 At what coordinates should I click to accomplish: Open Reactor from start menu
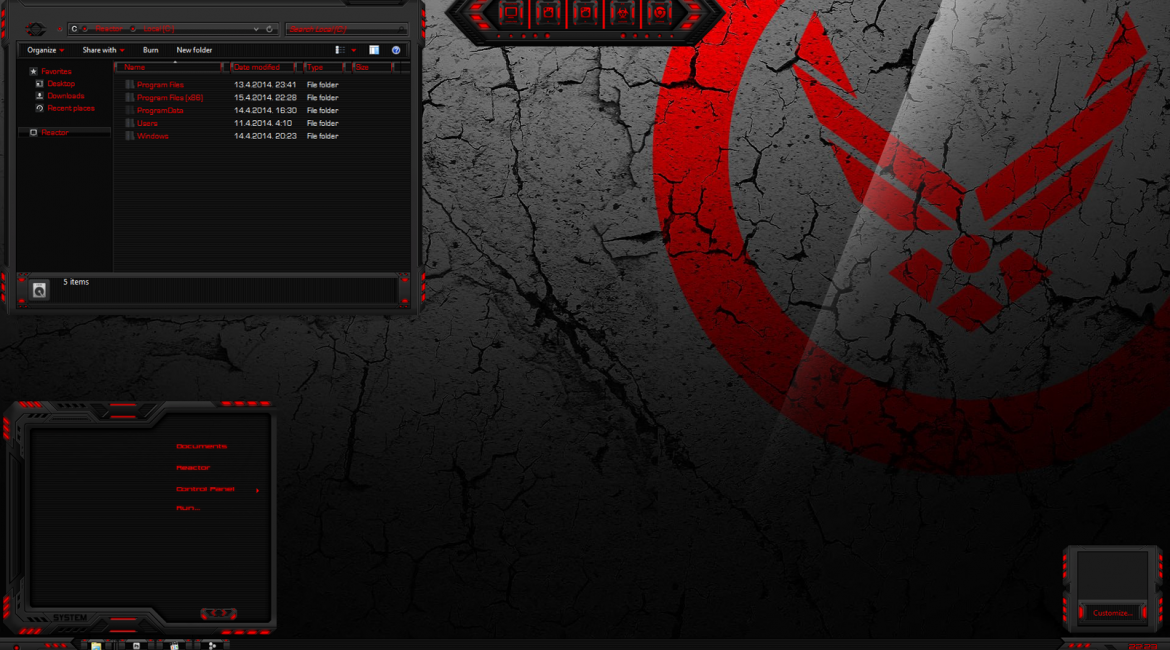coord(193,467)
